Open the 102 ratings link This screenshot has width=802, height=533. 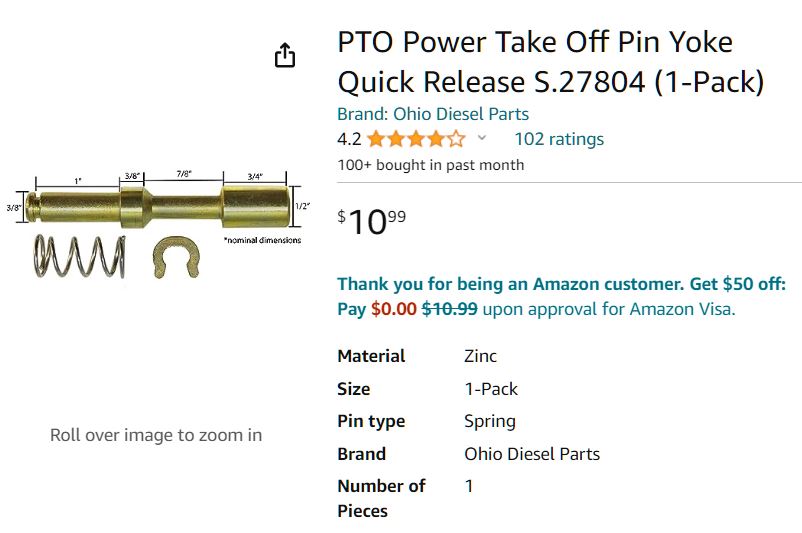558,139
